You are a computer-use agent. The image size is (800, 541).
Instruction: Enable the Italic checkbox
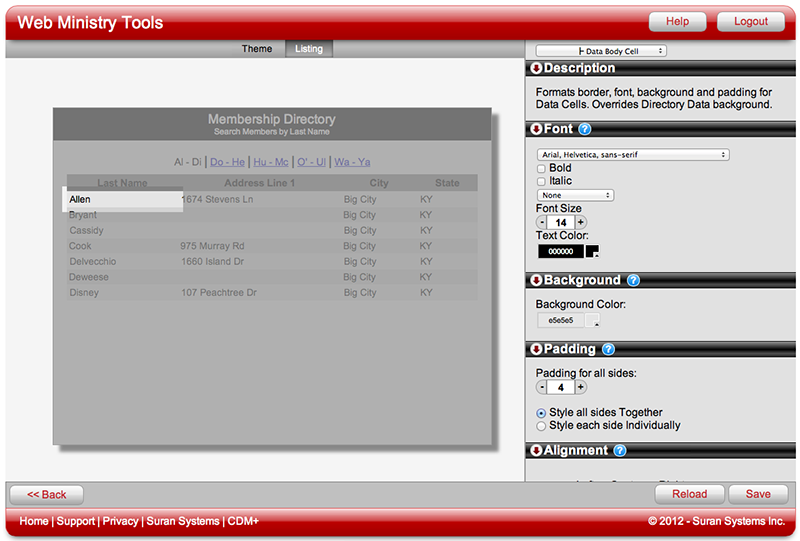point(541,181)
